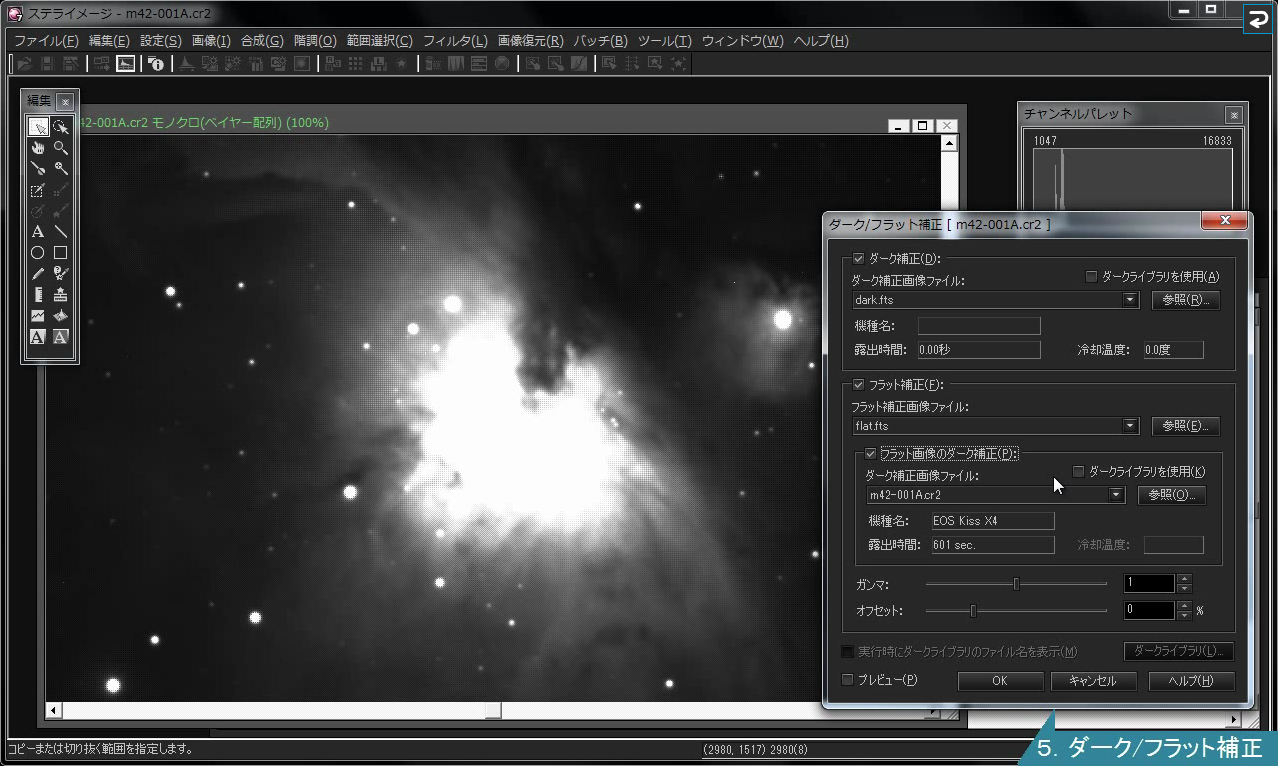The image size is (1278, 766).
Task: Select the pencil tool in the toolbox
Action: [x=38, y=274]
